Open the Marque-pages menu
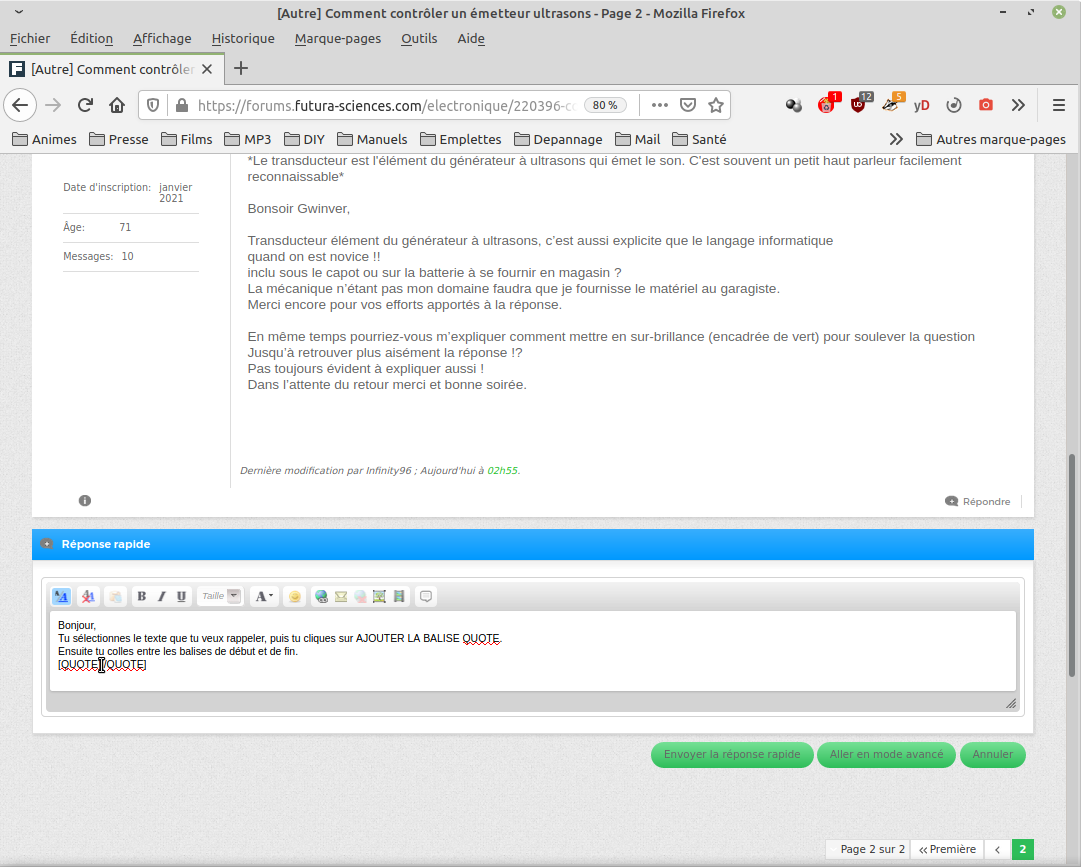 pos(338,39)
